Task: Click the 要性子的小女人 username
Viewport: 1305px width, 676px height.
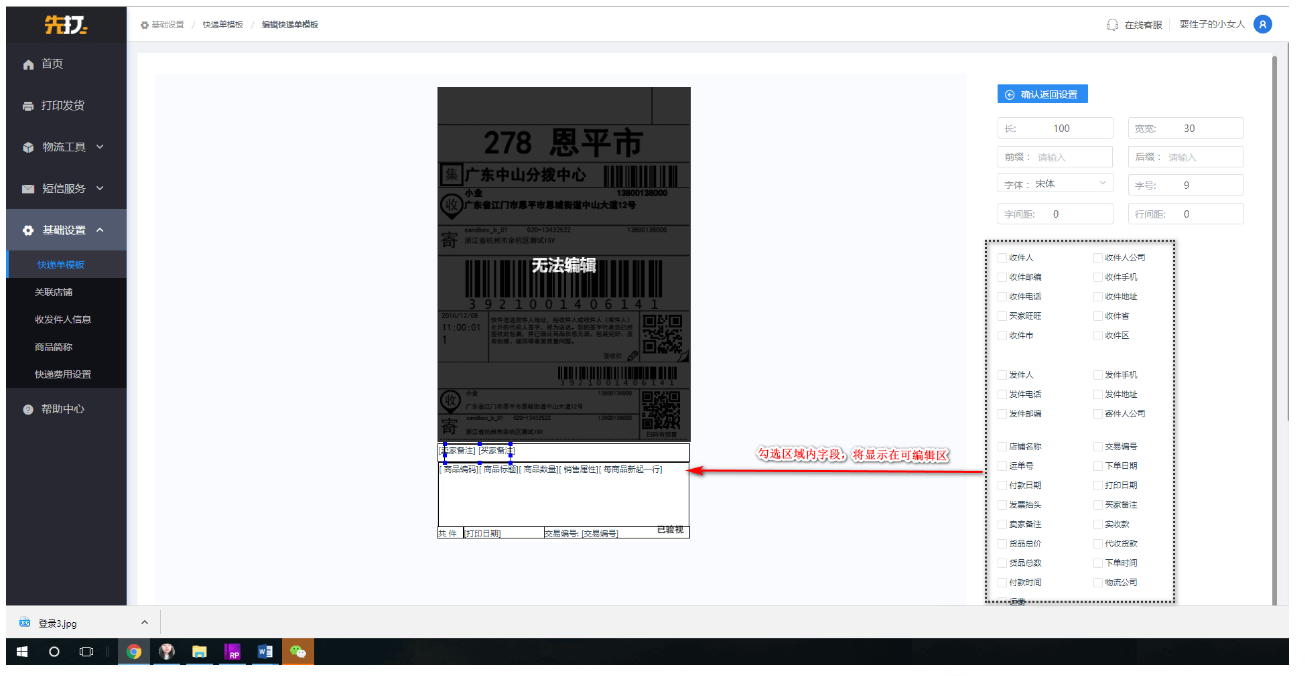Action: coord(1212,24)
